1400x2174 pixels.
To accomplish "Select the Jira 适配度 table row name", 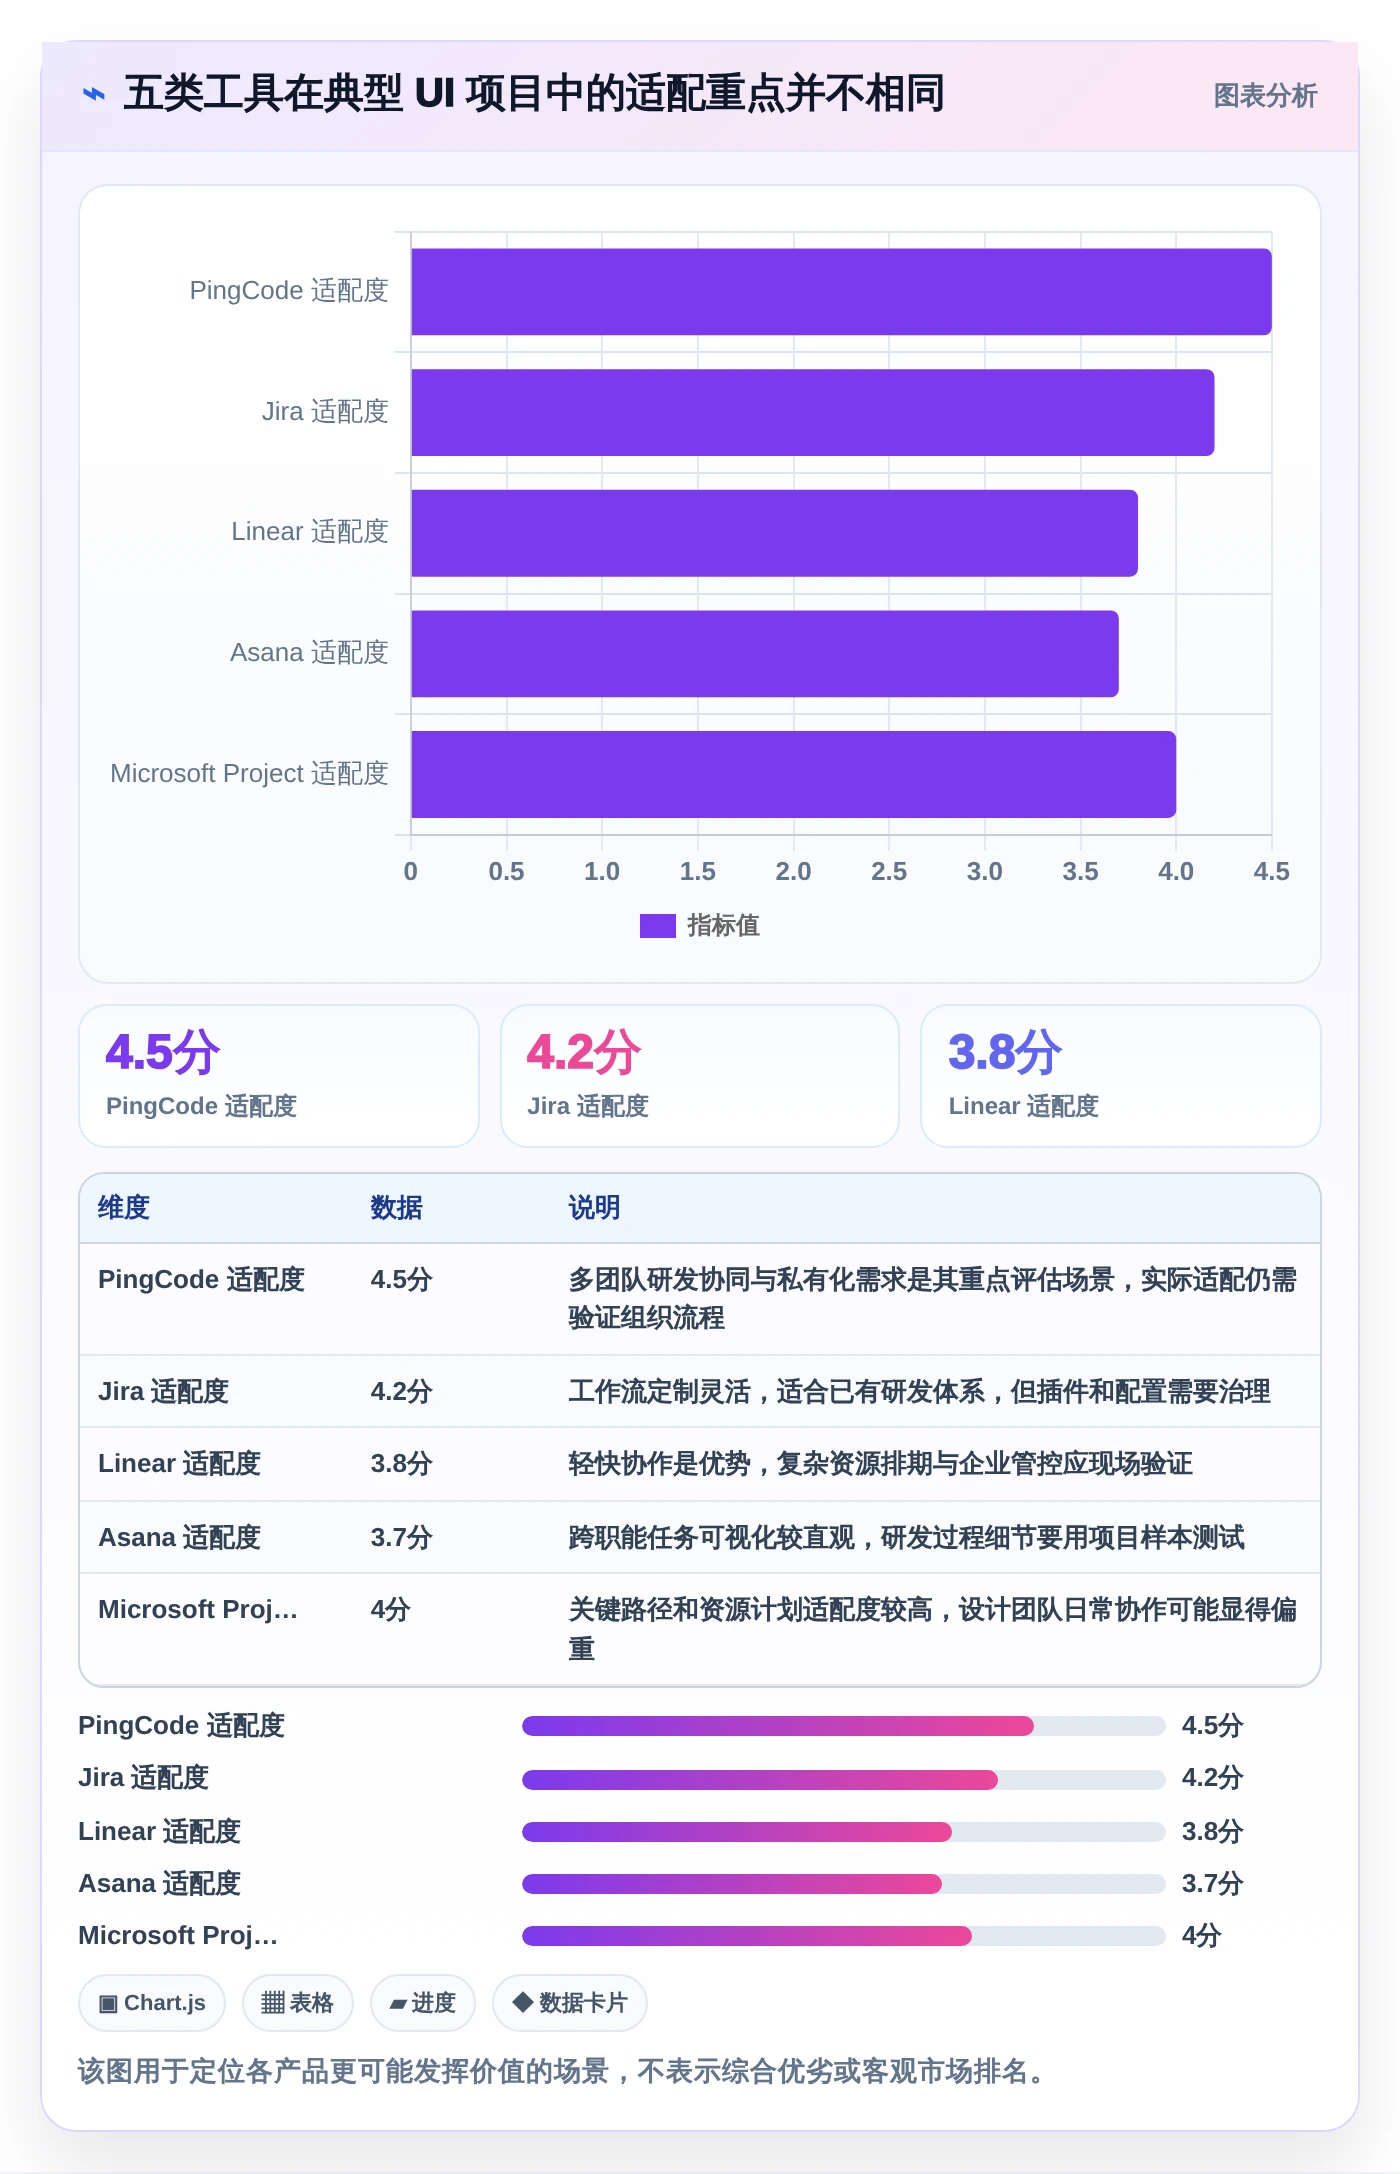I will (x=163, y=1392).
